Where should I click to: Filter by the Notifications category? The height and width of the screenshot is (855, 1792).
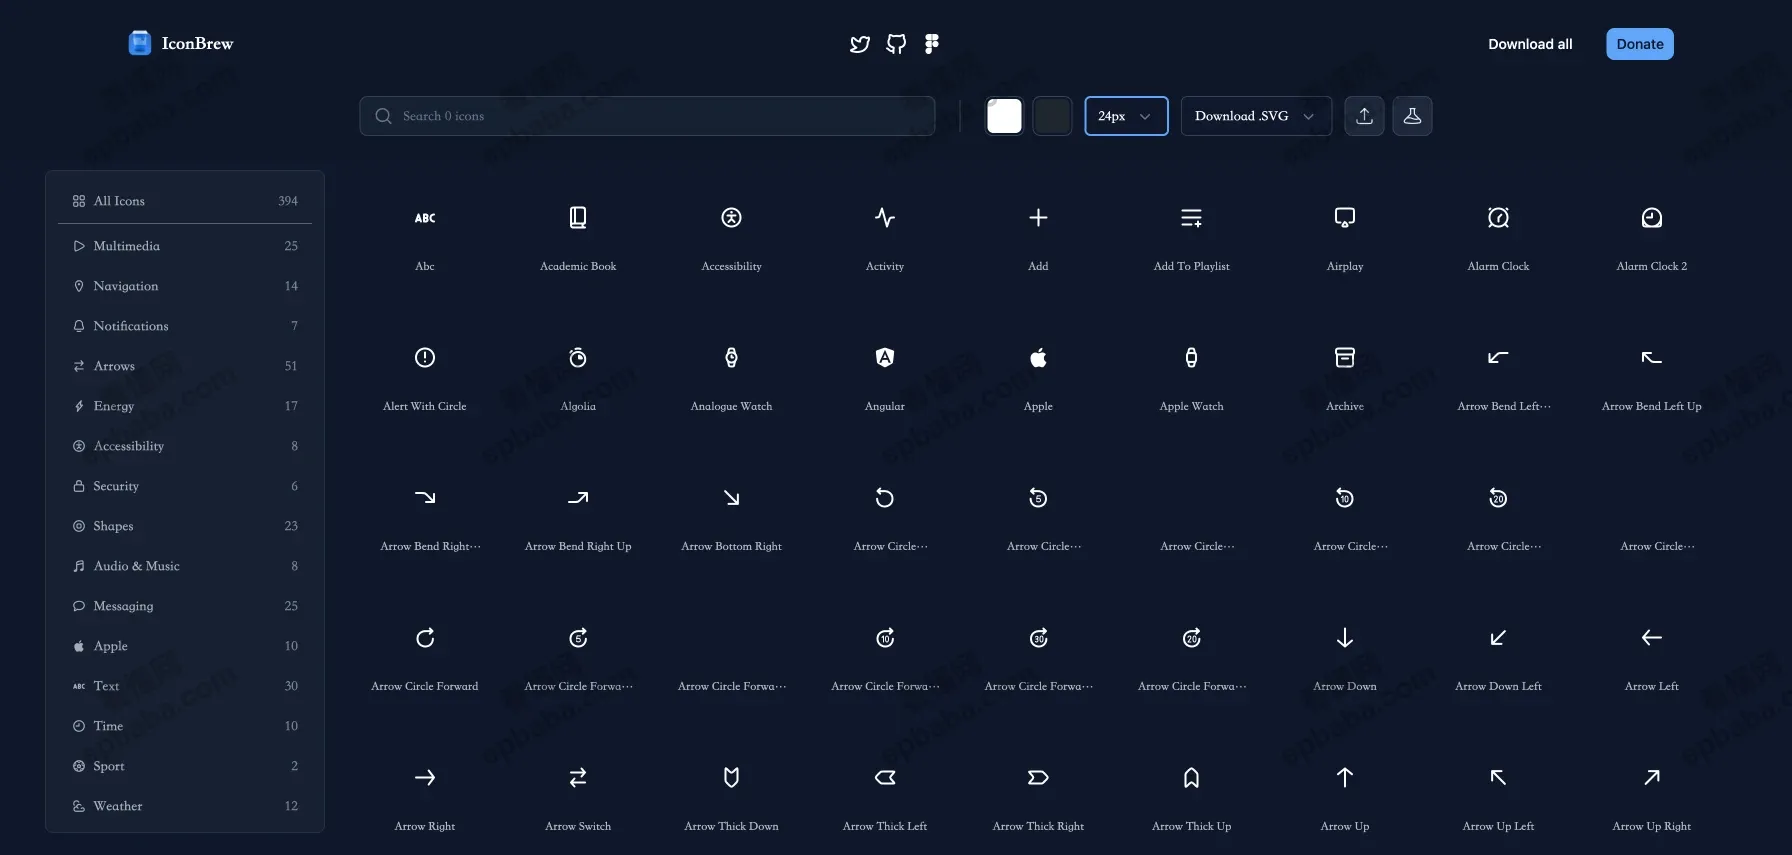185,326
